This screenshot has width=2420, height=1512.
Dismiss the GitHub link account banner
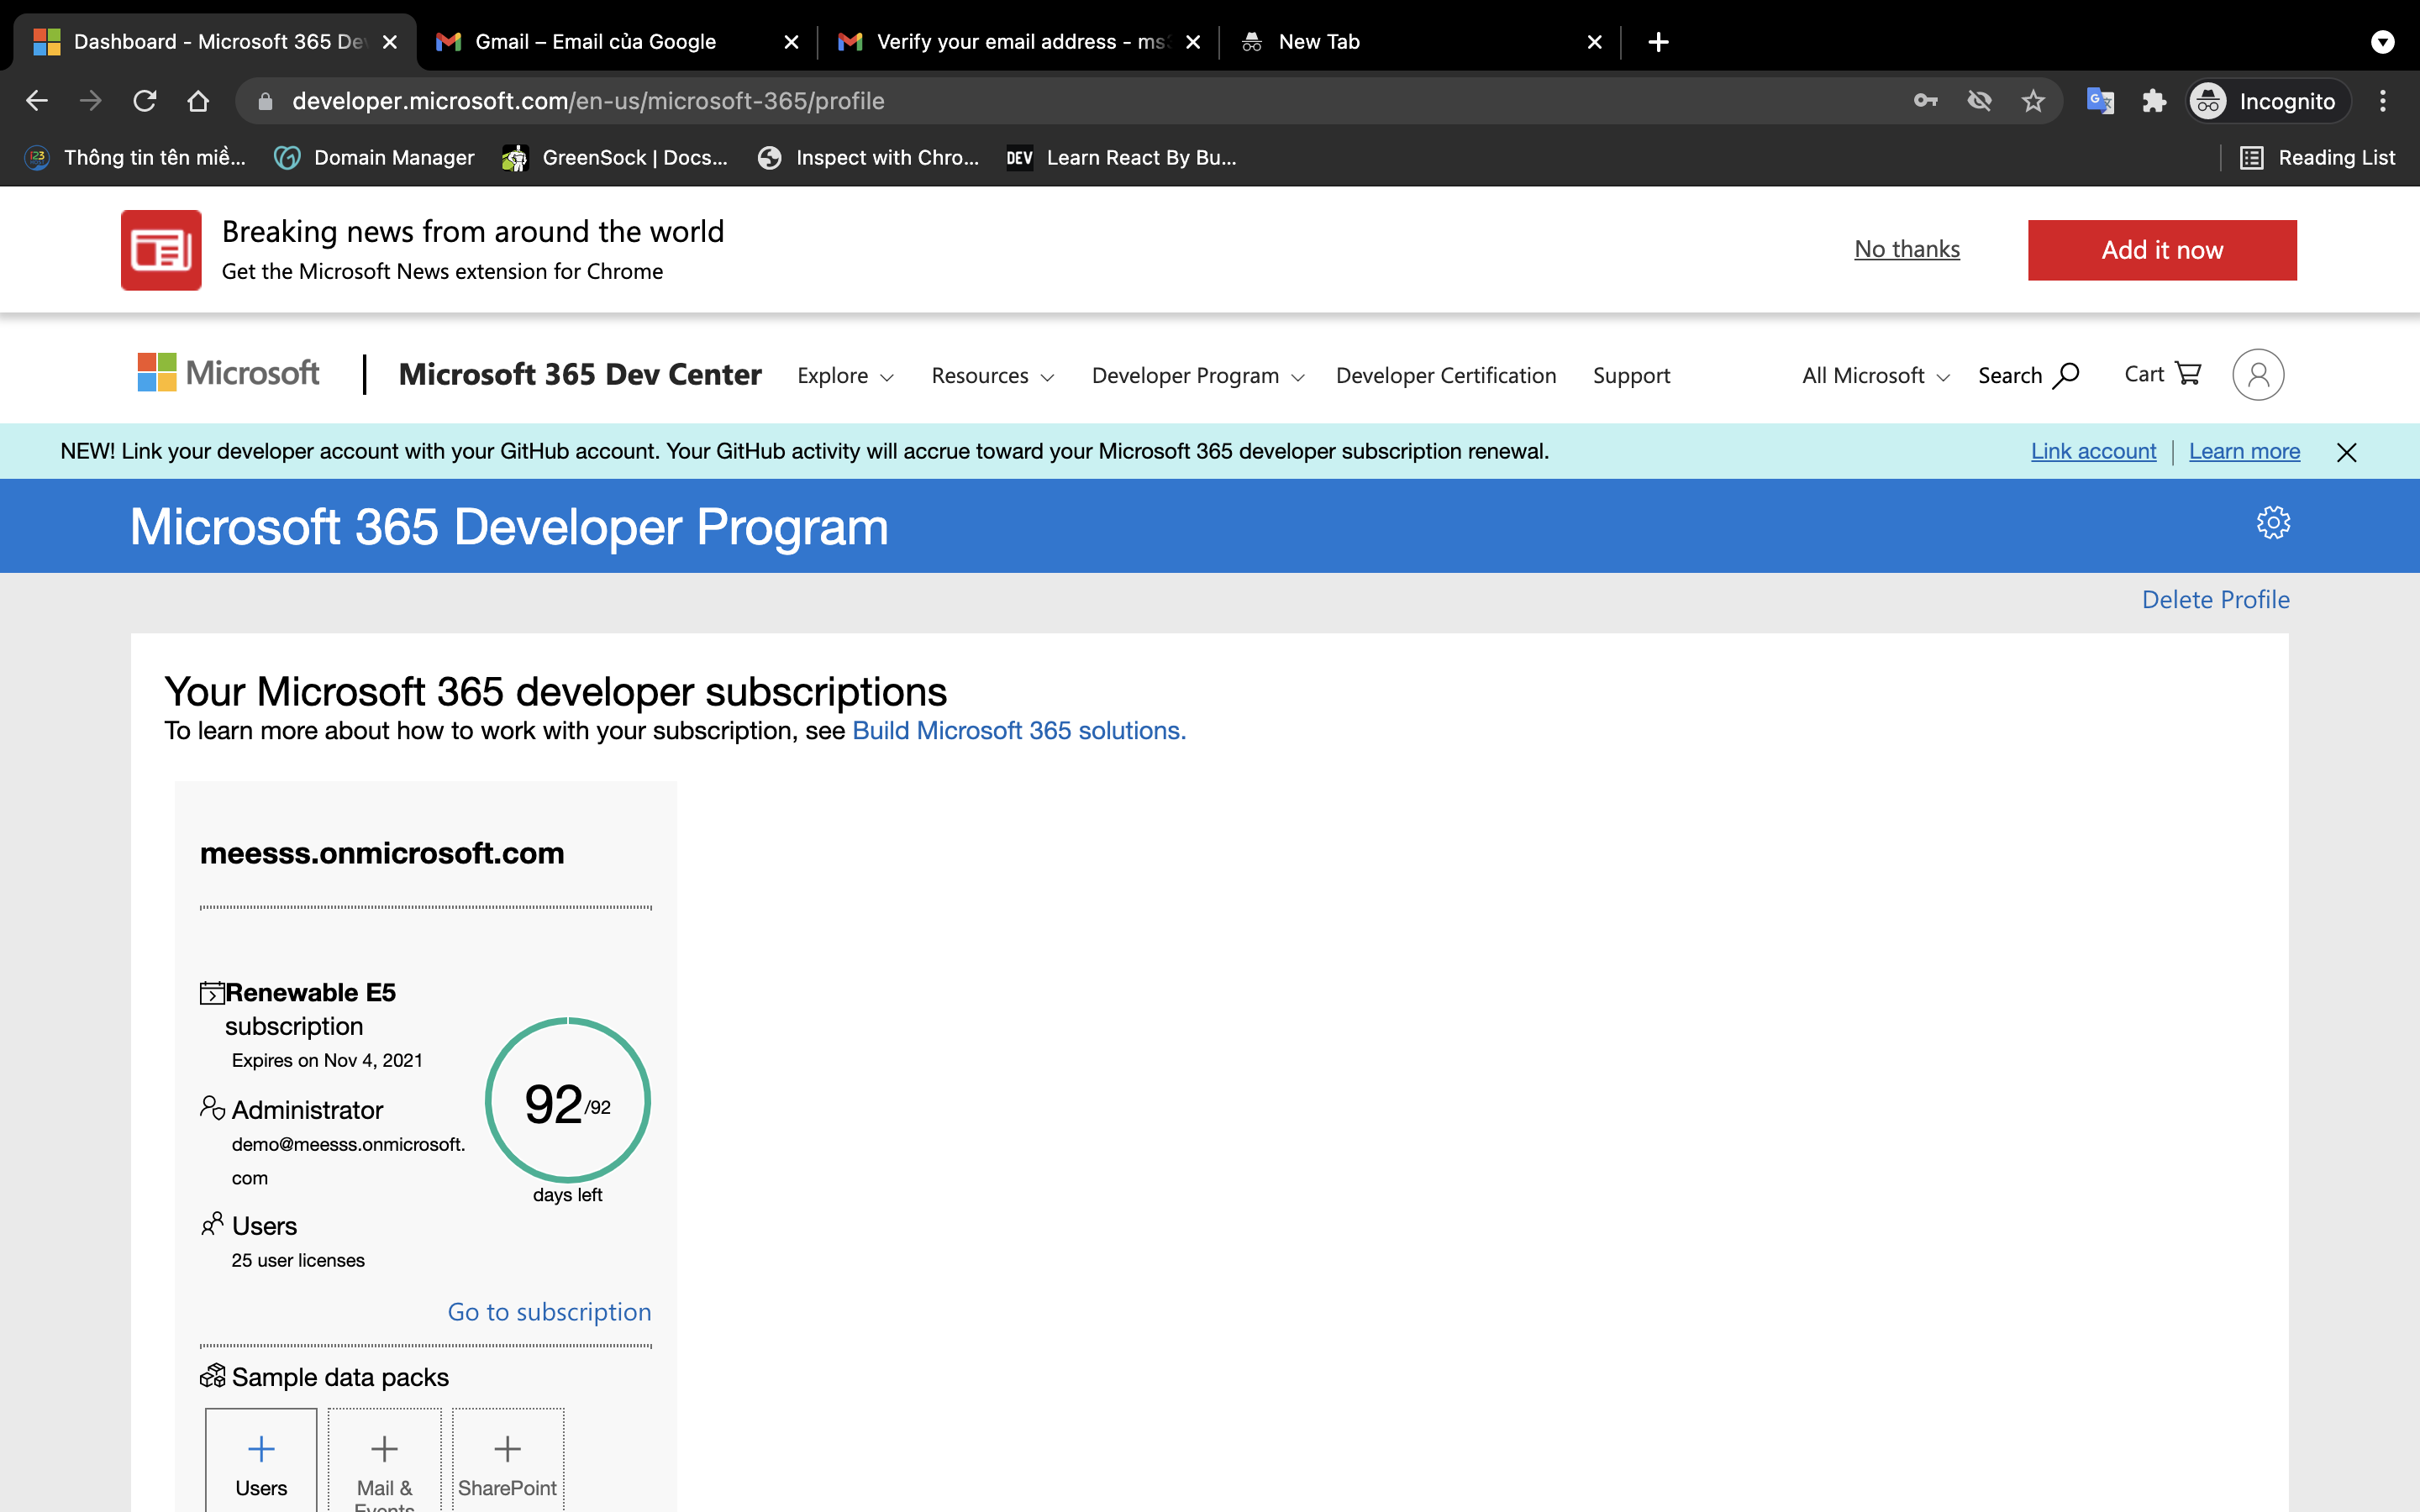2345,452
